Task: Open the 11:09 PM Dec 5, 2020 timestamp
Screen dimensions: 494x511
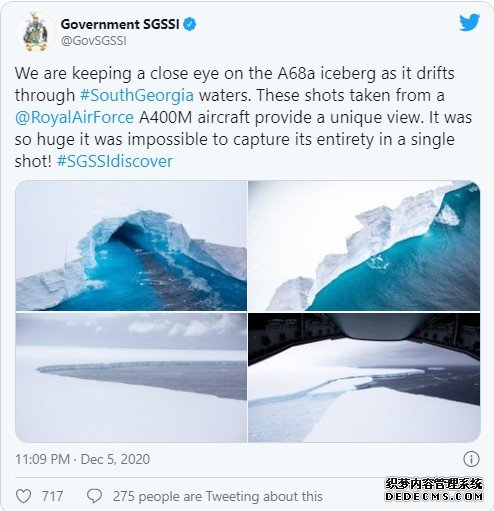Action: tap(83, 459)
